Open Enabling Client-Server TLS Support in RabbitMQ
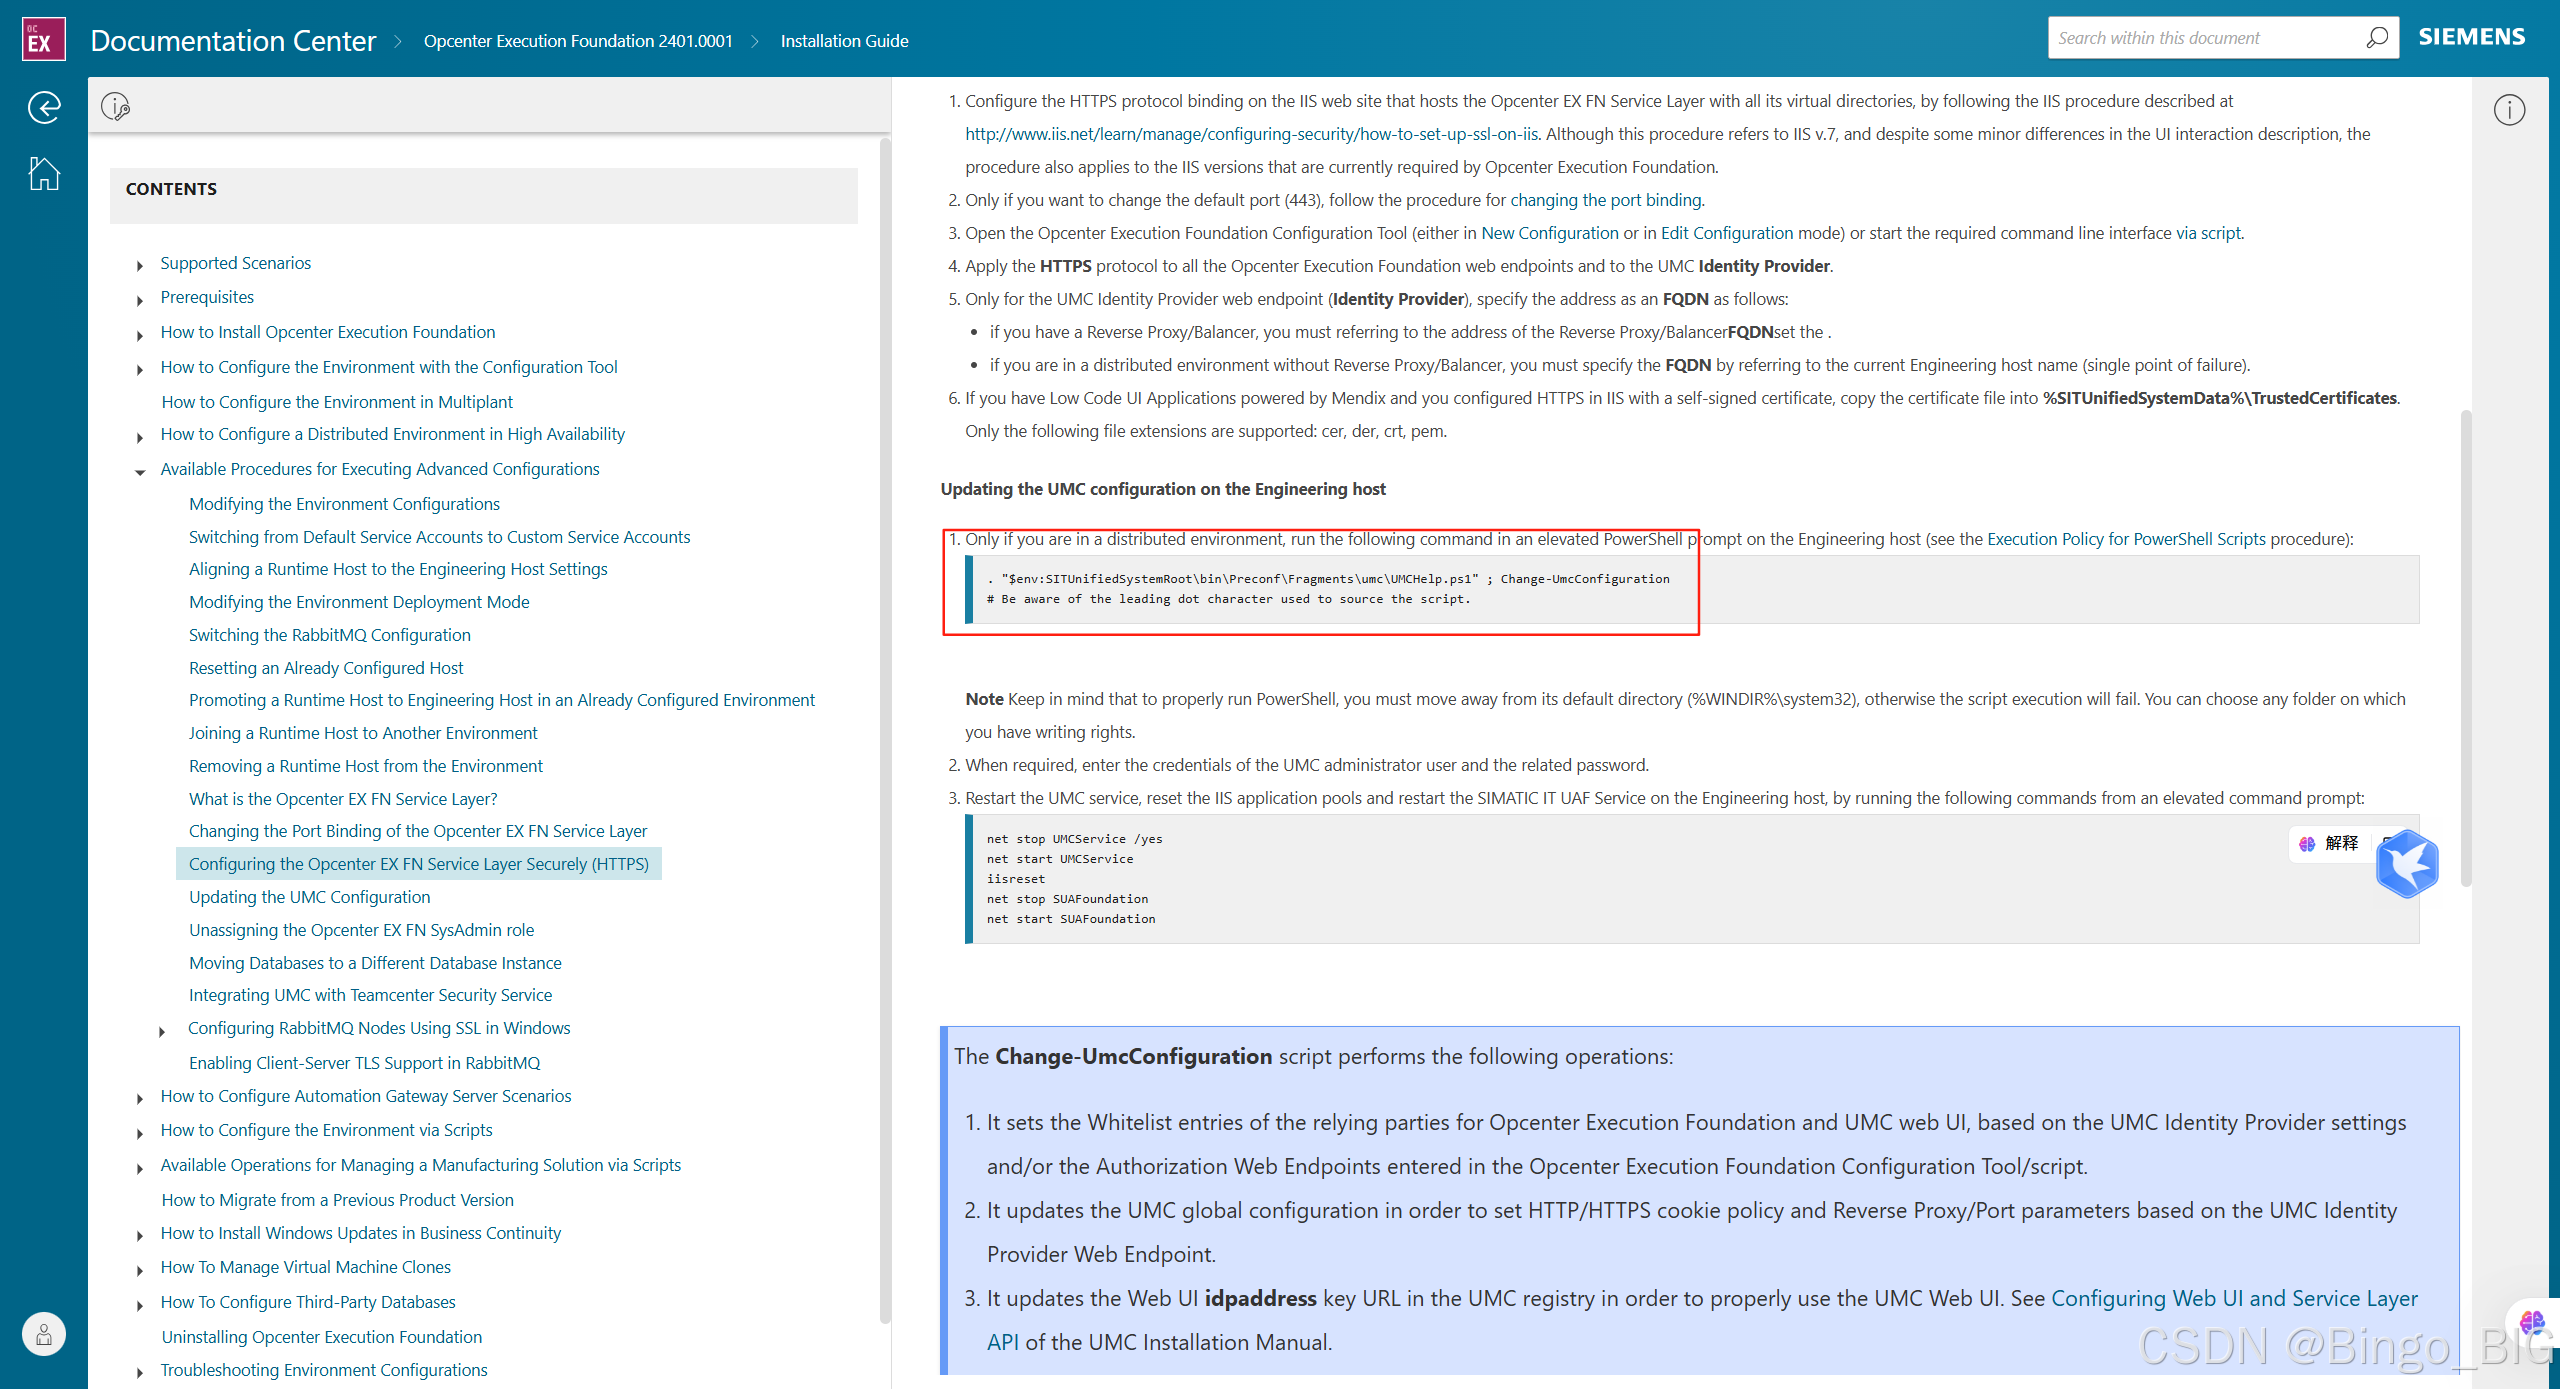 pos(364,1062)
